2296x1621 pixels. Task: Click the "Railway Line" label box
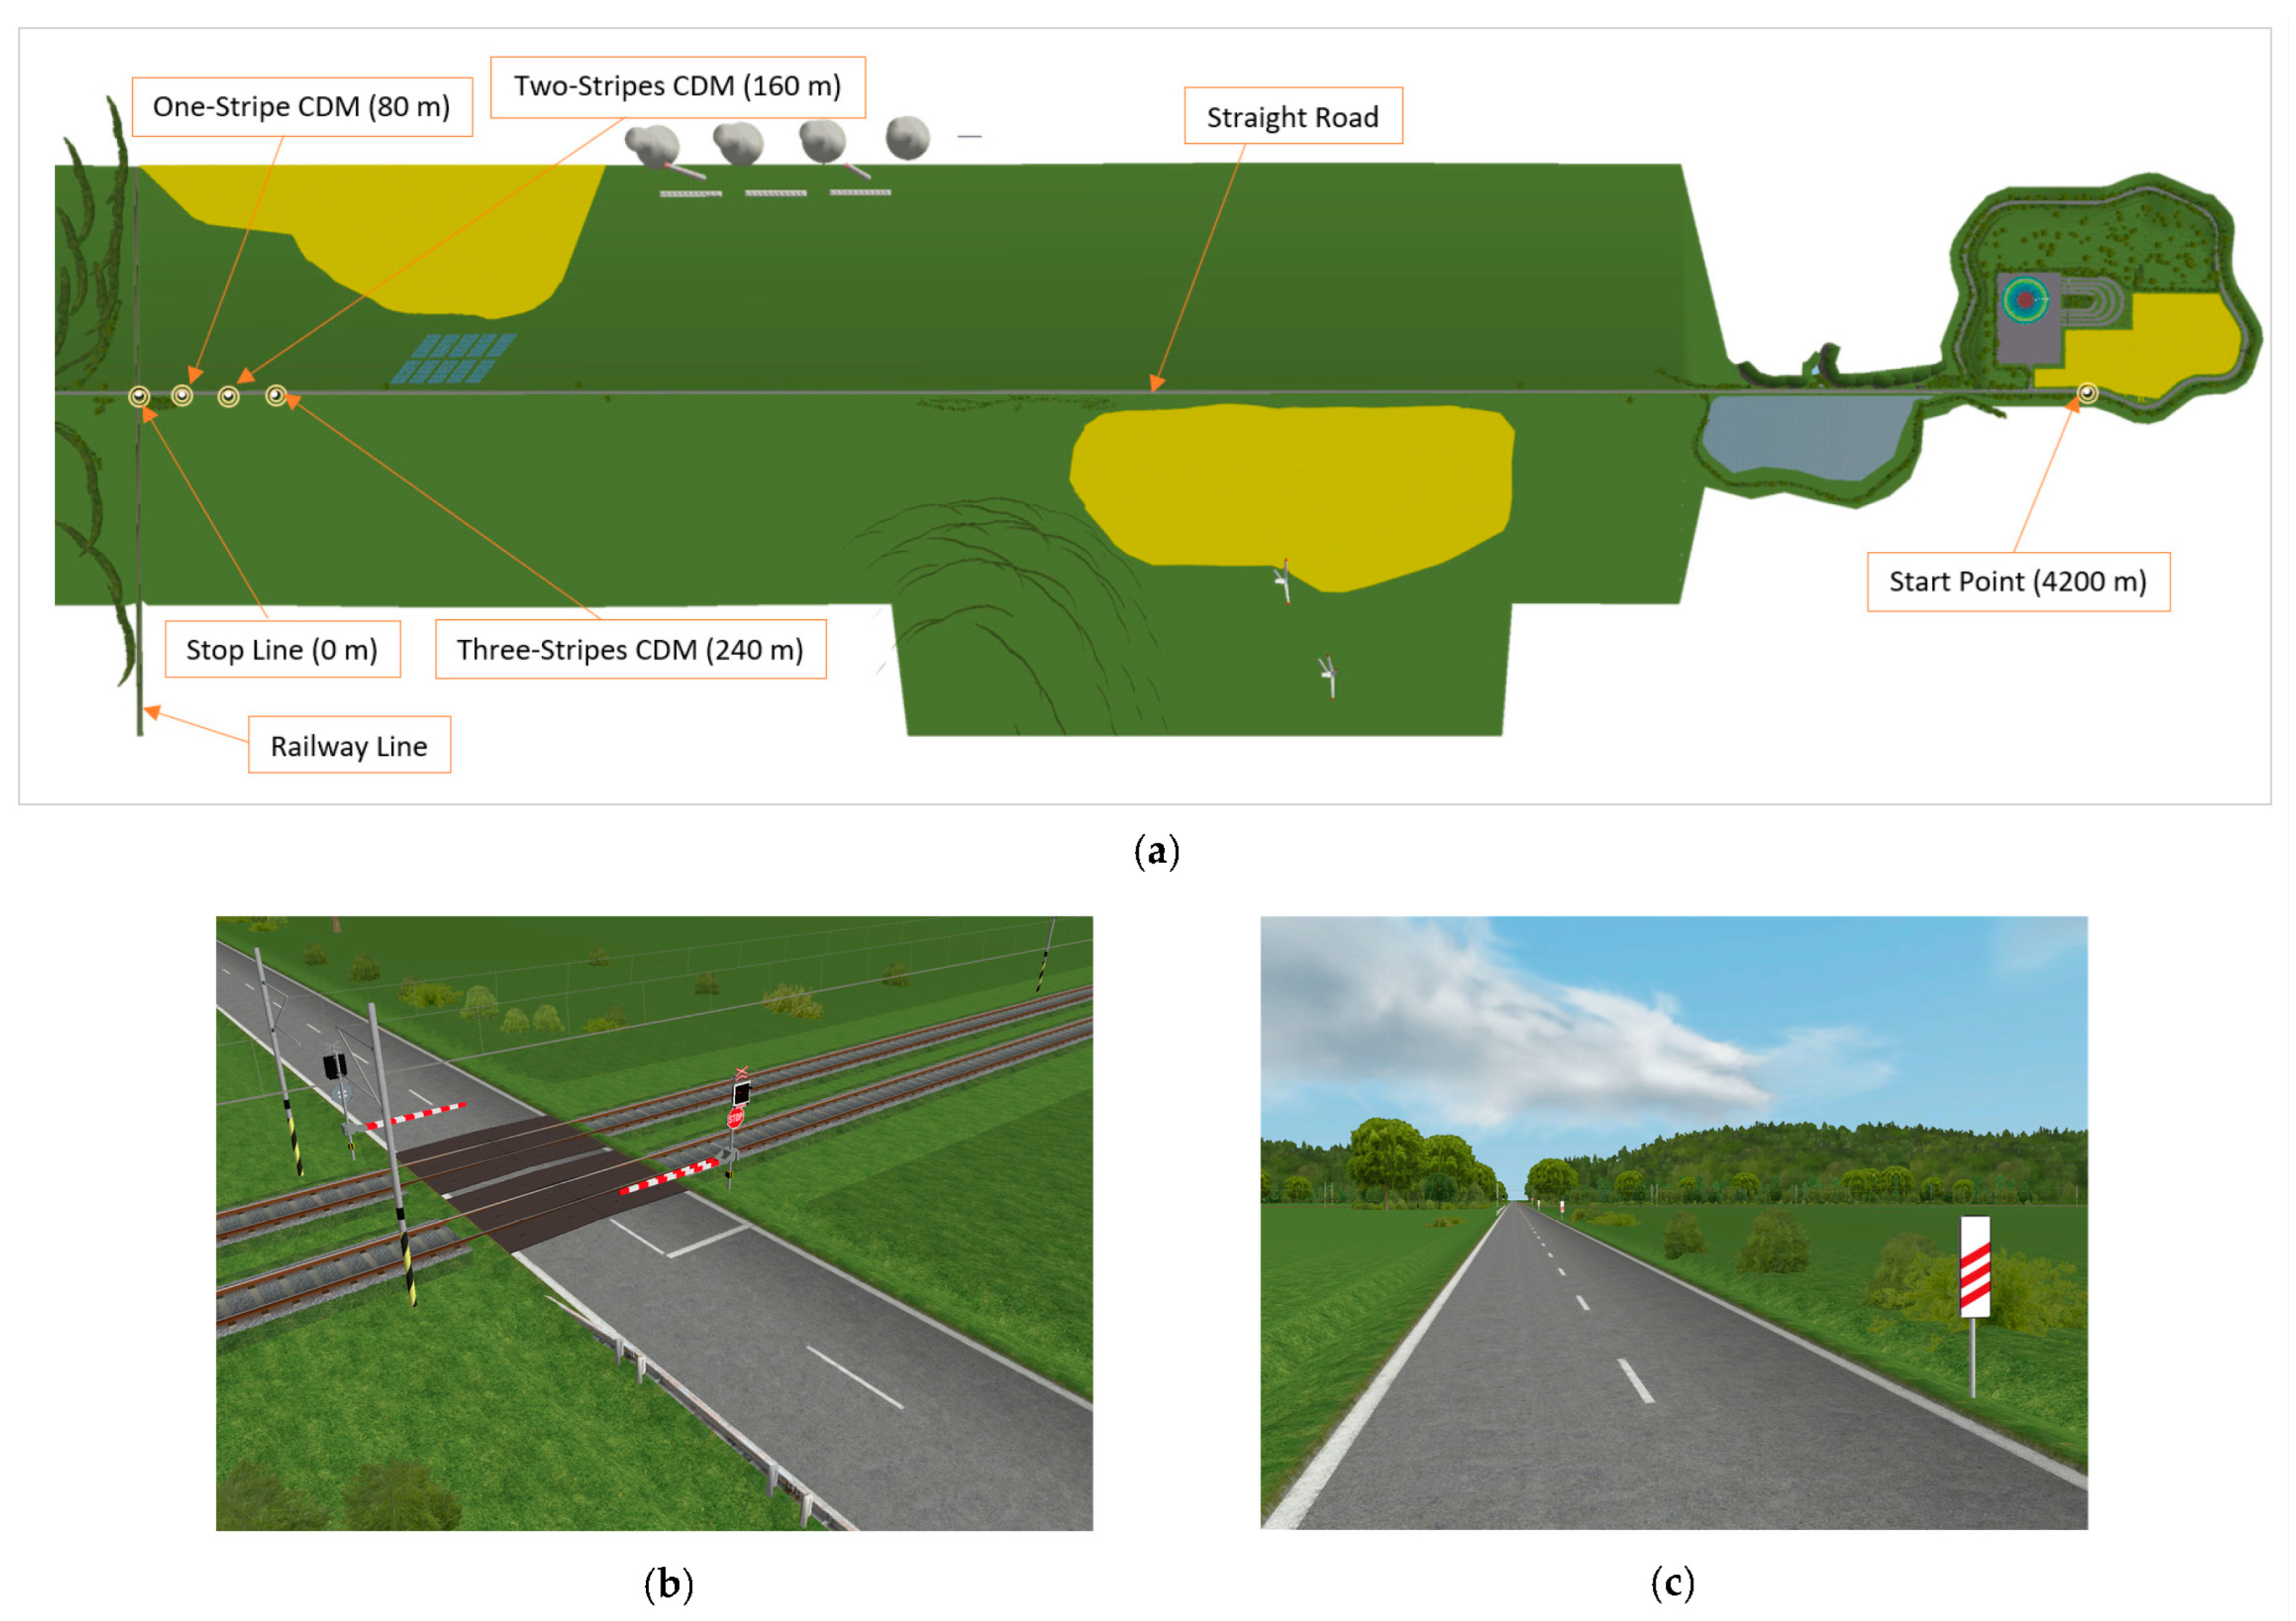point(349,746)
